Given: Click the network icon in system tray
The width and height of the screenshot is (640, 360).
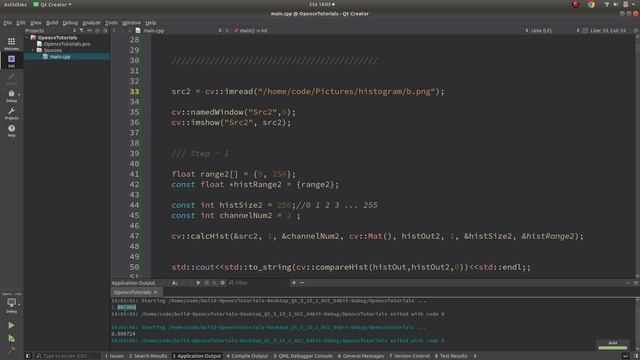Looking at the screenshot, I should (607, 4).
